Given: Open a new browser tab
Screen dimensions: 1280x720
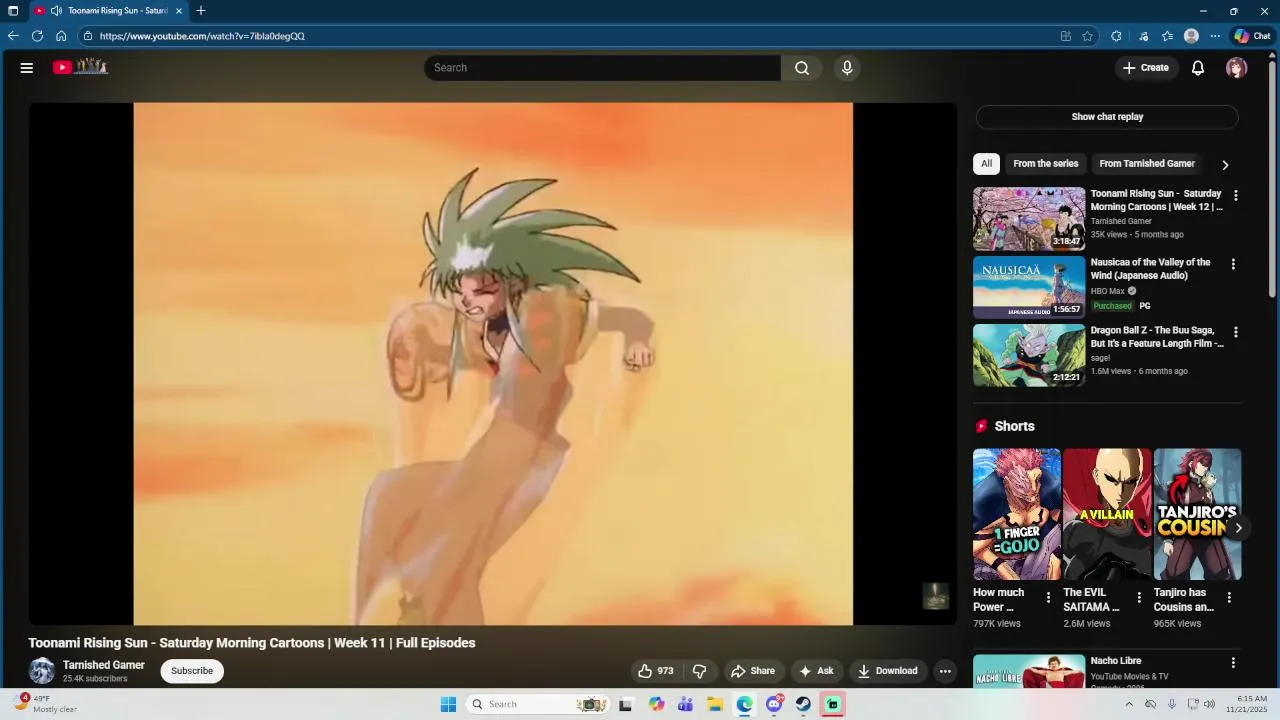Looking at the screenshot, I should tap(201, 11).
